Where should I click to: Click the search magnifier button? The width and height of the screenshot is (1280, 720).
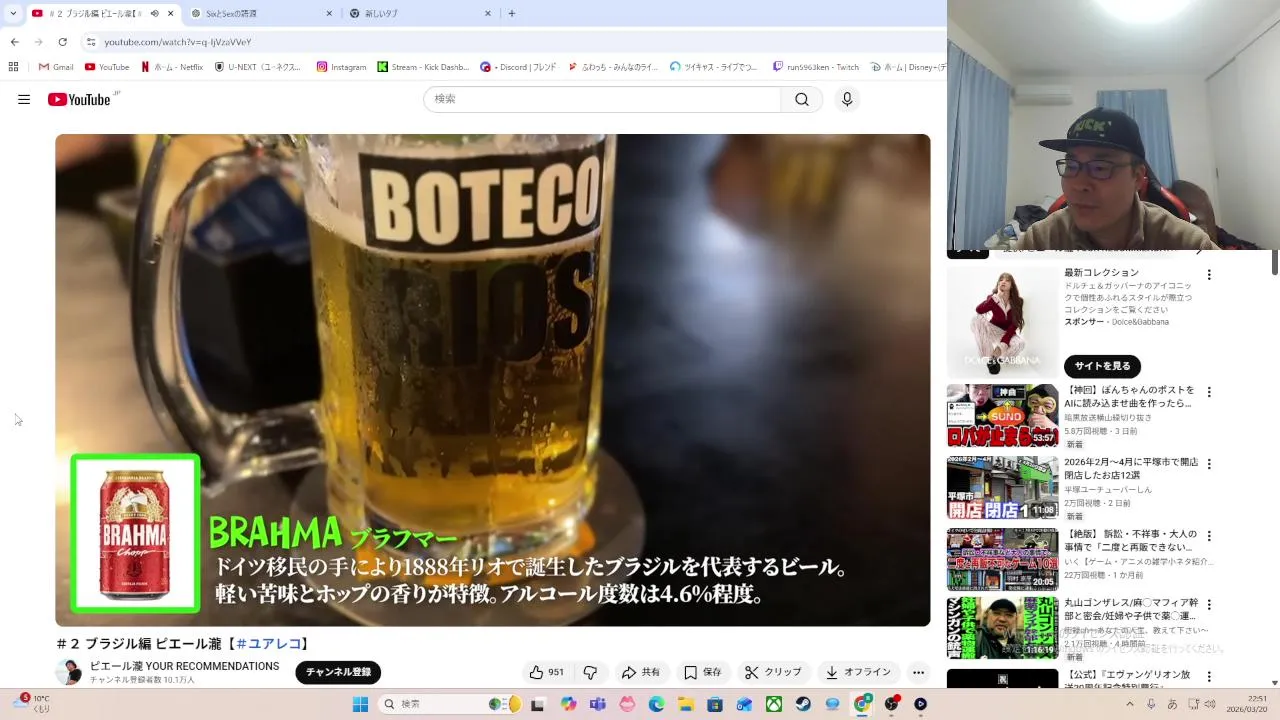(802, 99)
